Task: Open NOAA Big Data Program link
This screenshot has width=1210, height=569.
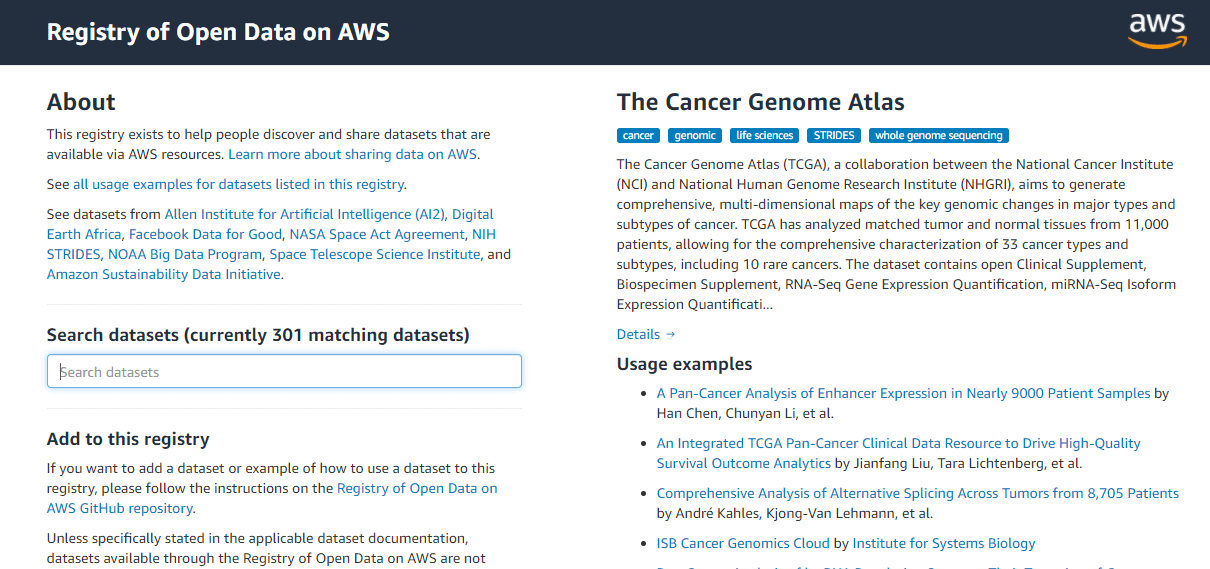Action: coord(184,254)
